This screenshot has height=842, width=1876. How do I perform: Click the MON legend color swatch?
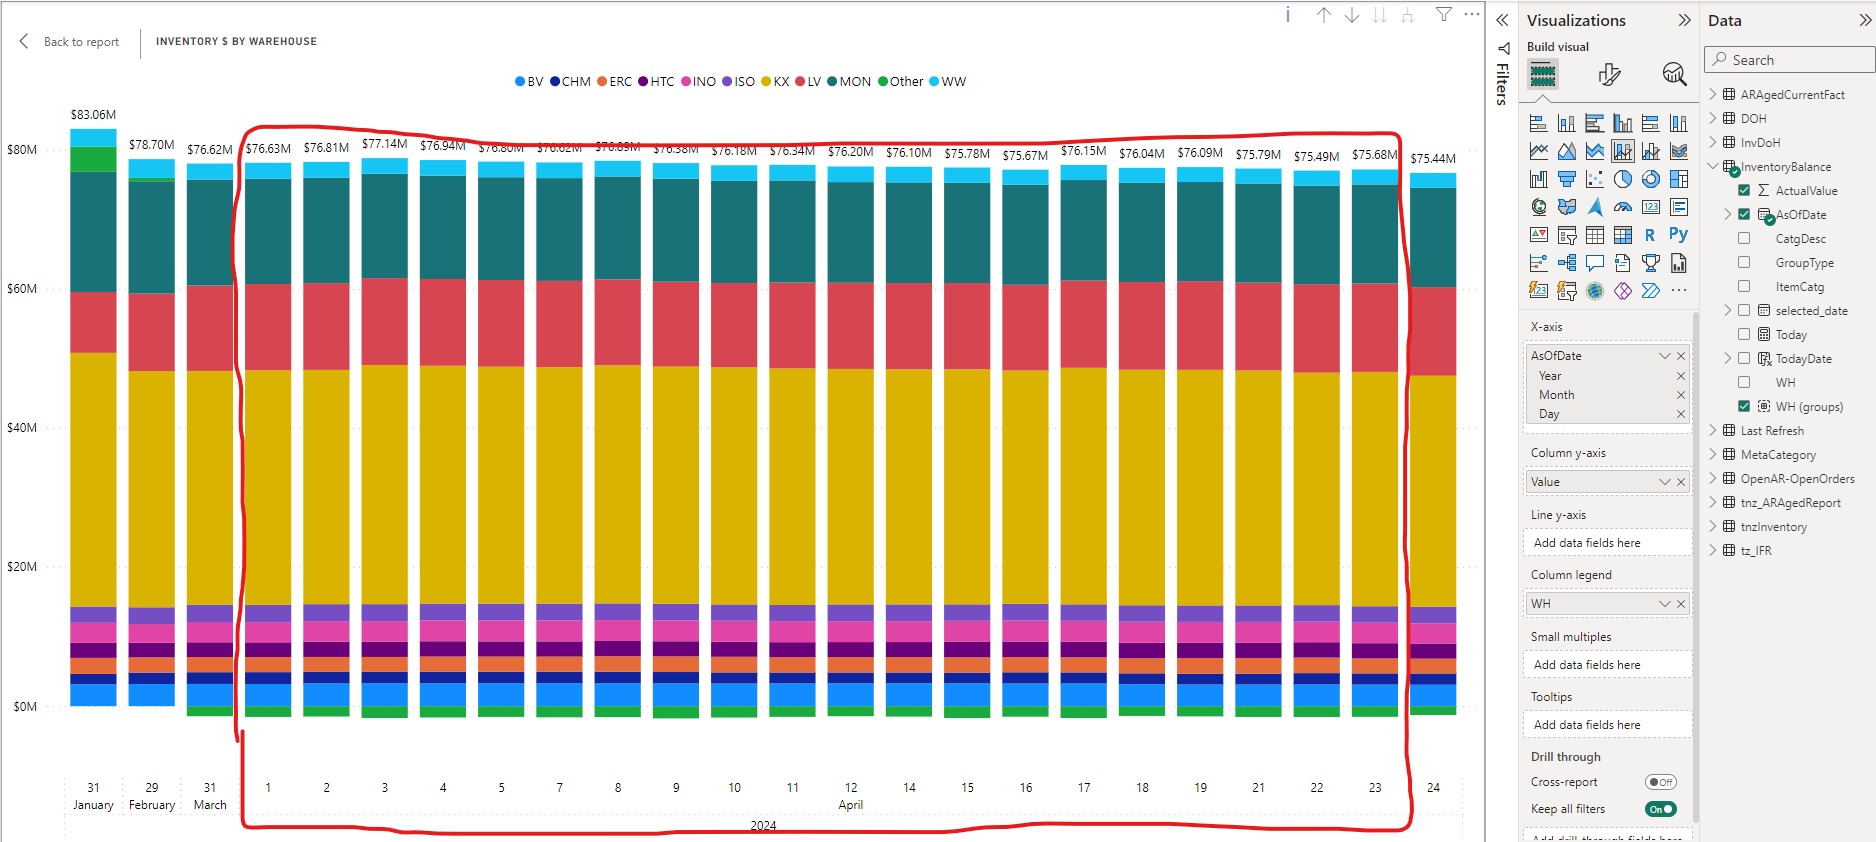(832, 82)
